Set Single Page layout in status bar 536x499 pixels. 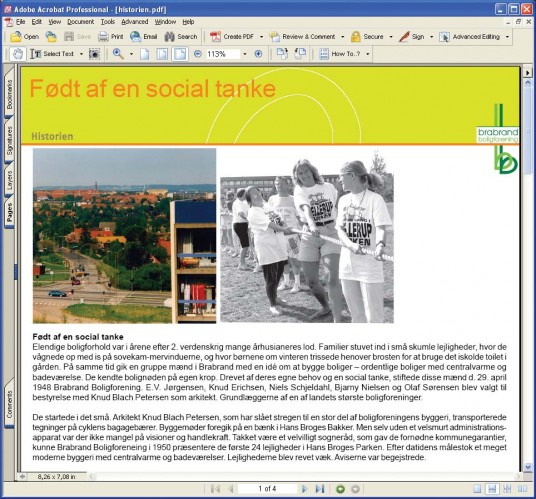click(477, 489)
